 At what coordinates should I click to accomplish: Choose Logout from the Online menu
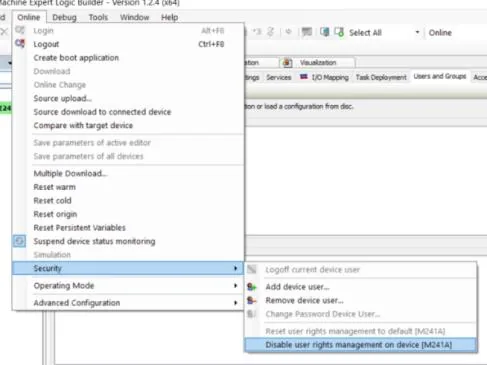pos(128,44)
